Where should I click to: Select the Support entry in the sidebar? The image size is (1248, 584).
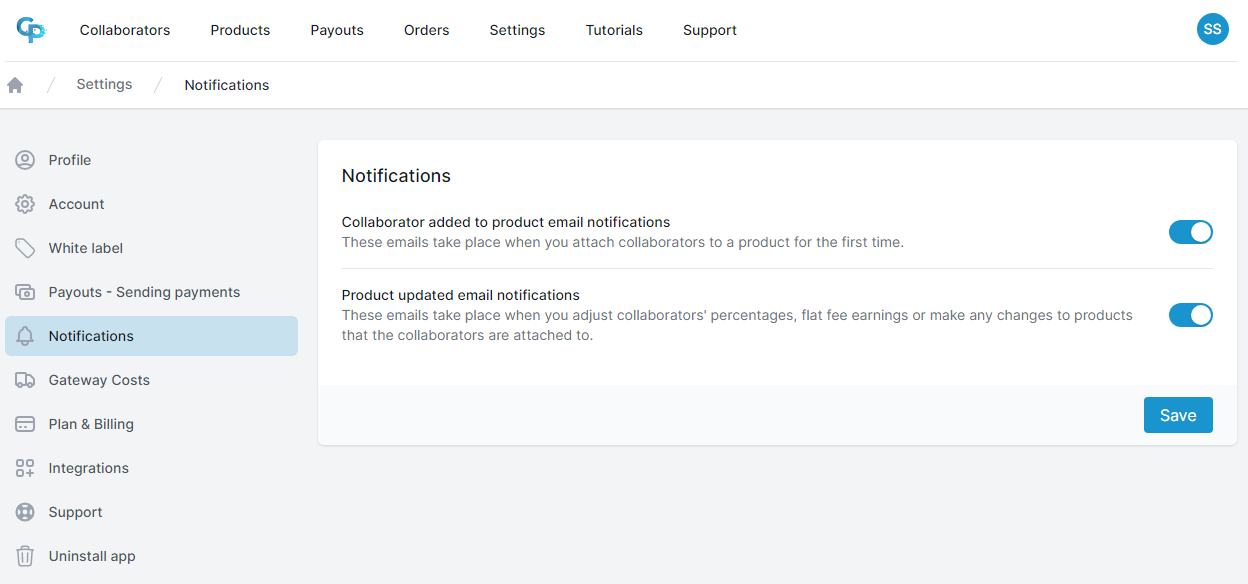click(74, 512)
